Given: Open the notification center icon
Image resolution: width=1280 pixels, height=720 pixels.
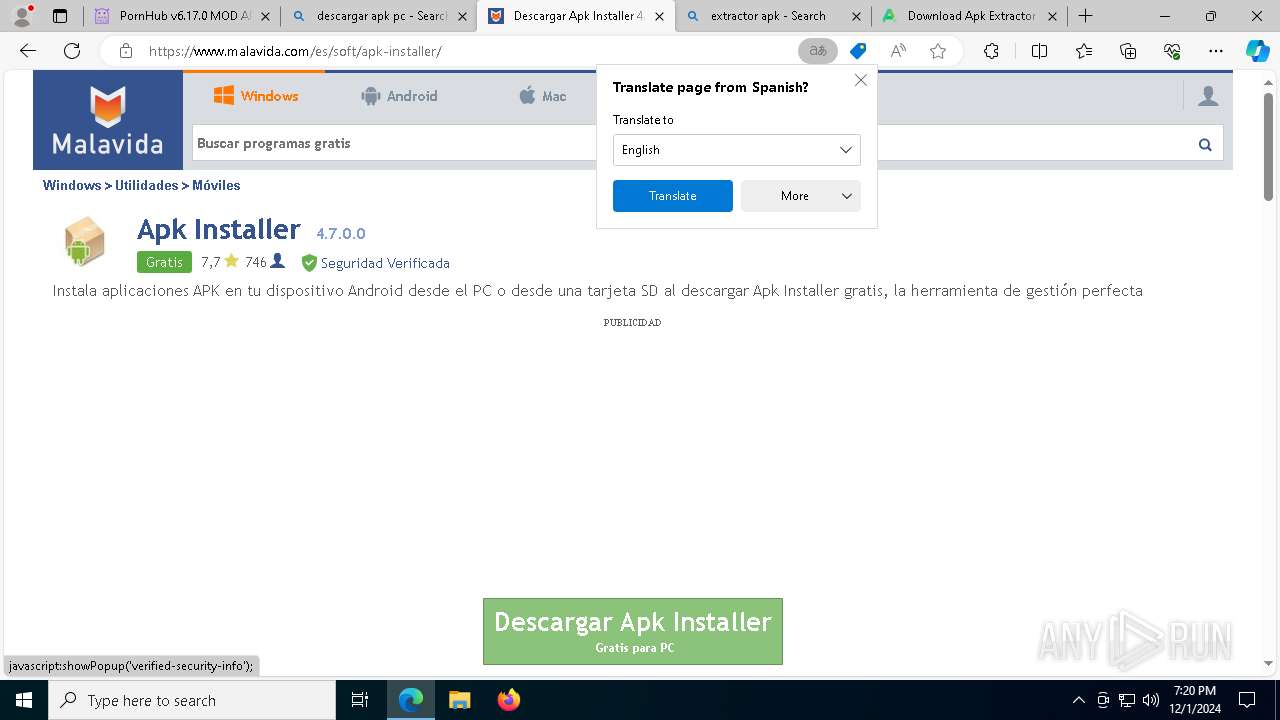Looking at the screenshot, I should point(1247,700).
